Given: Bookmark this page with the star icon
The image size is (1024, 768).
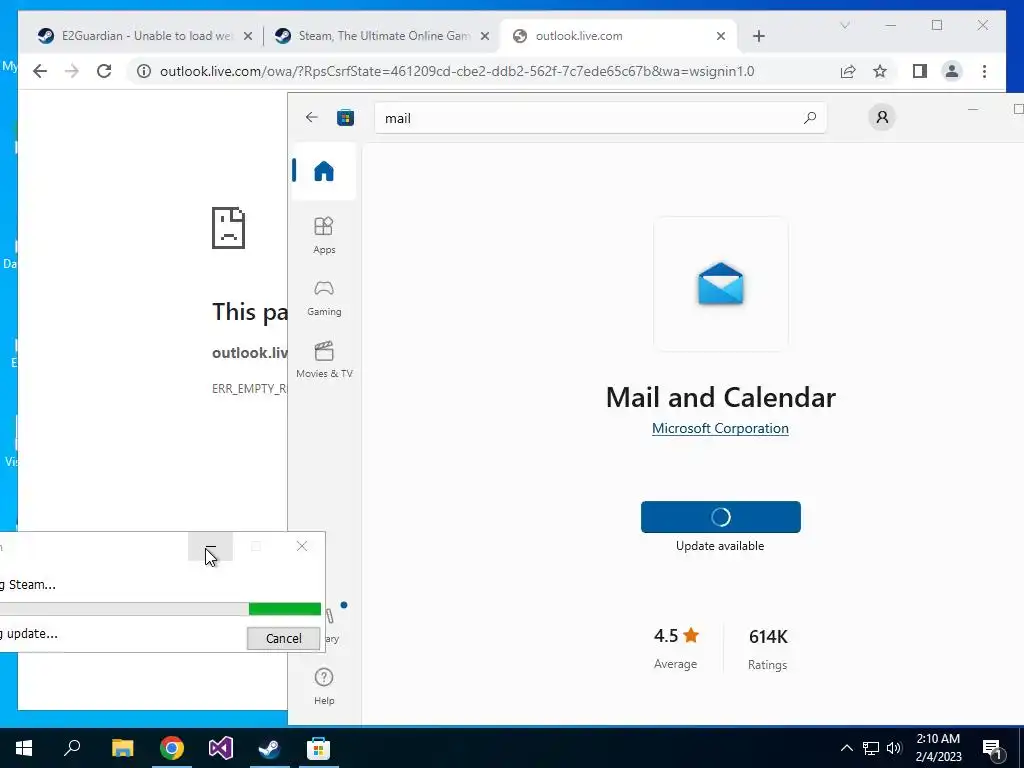Looking at the screenshot, I should 880,71.
